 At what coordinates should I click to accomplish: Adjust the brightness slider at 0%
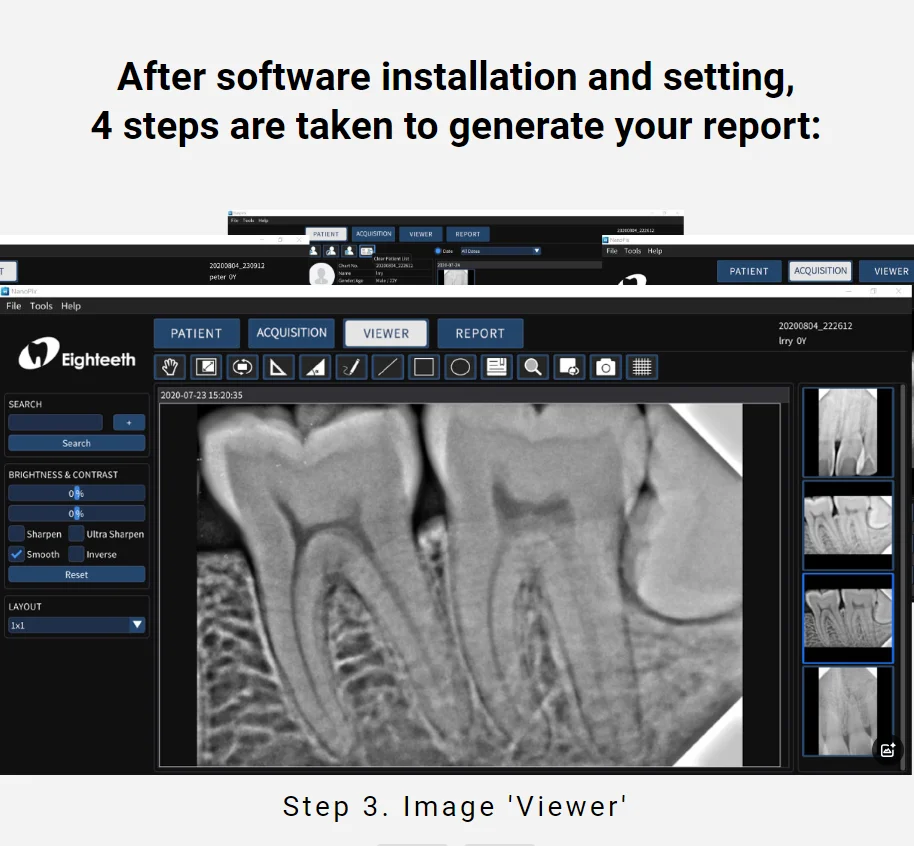(76, 493)
